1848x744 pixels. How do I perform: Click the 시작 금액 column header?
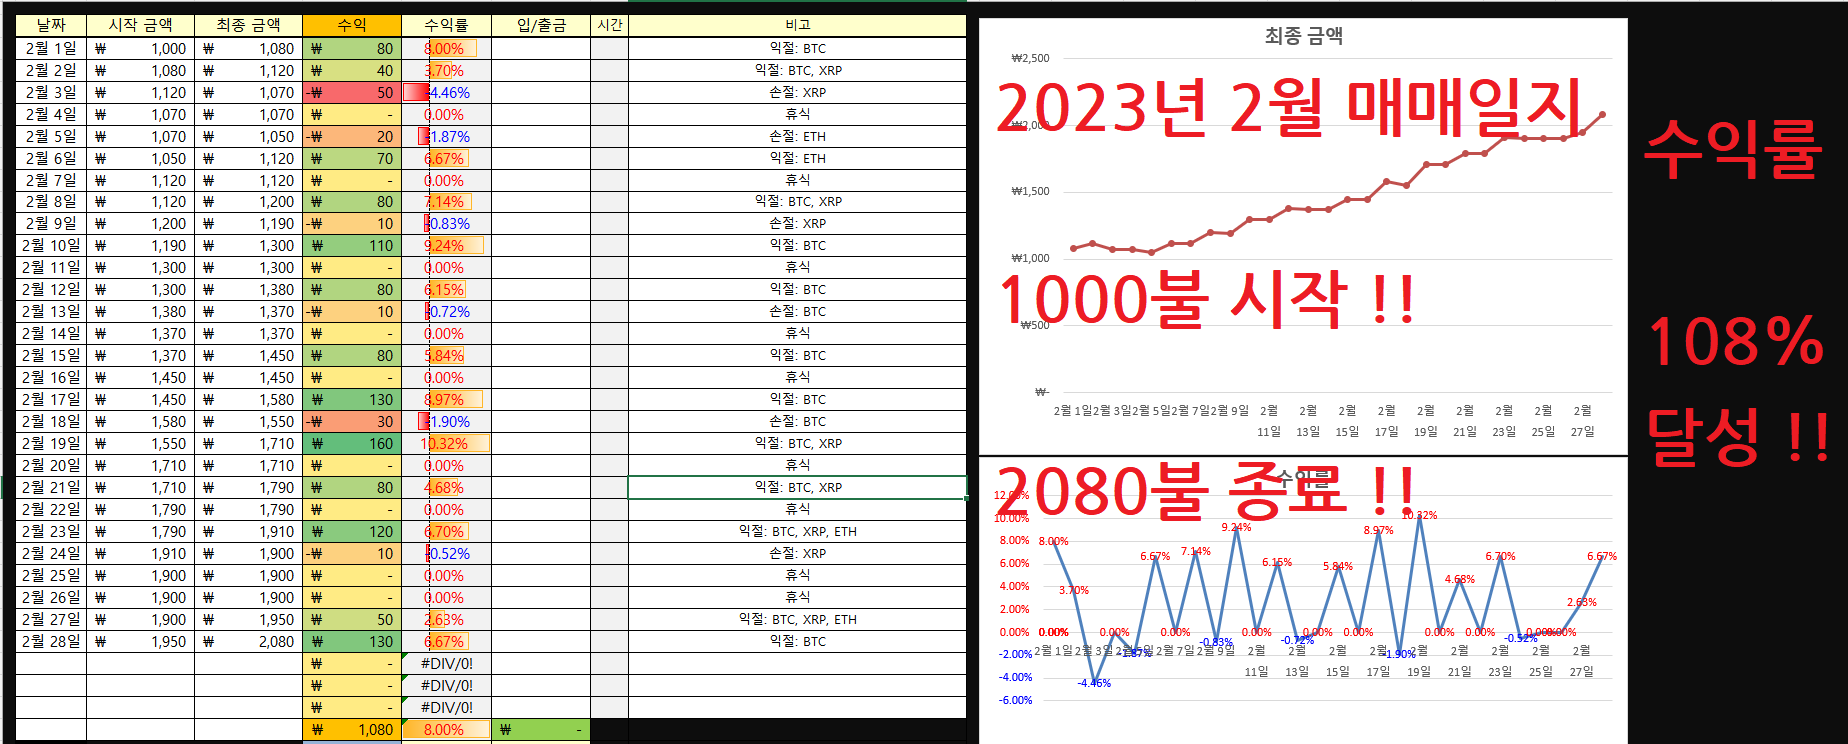point(140,25)
